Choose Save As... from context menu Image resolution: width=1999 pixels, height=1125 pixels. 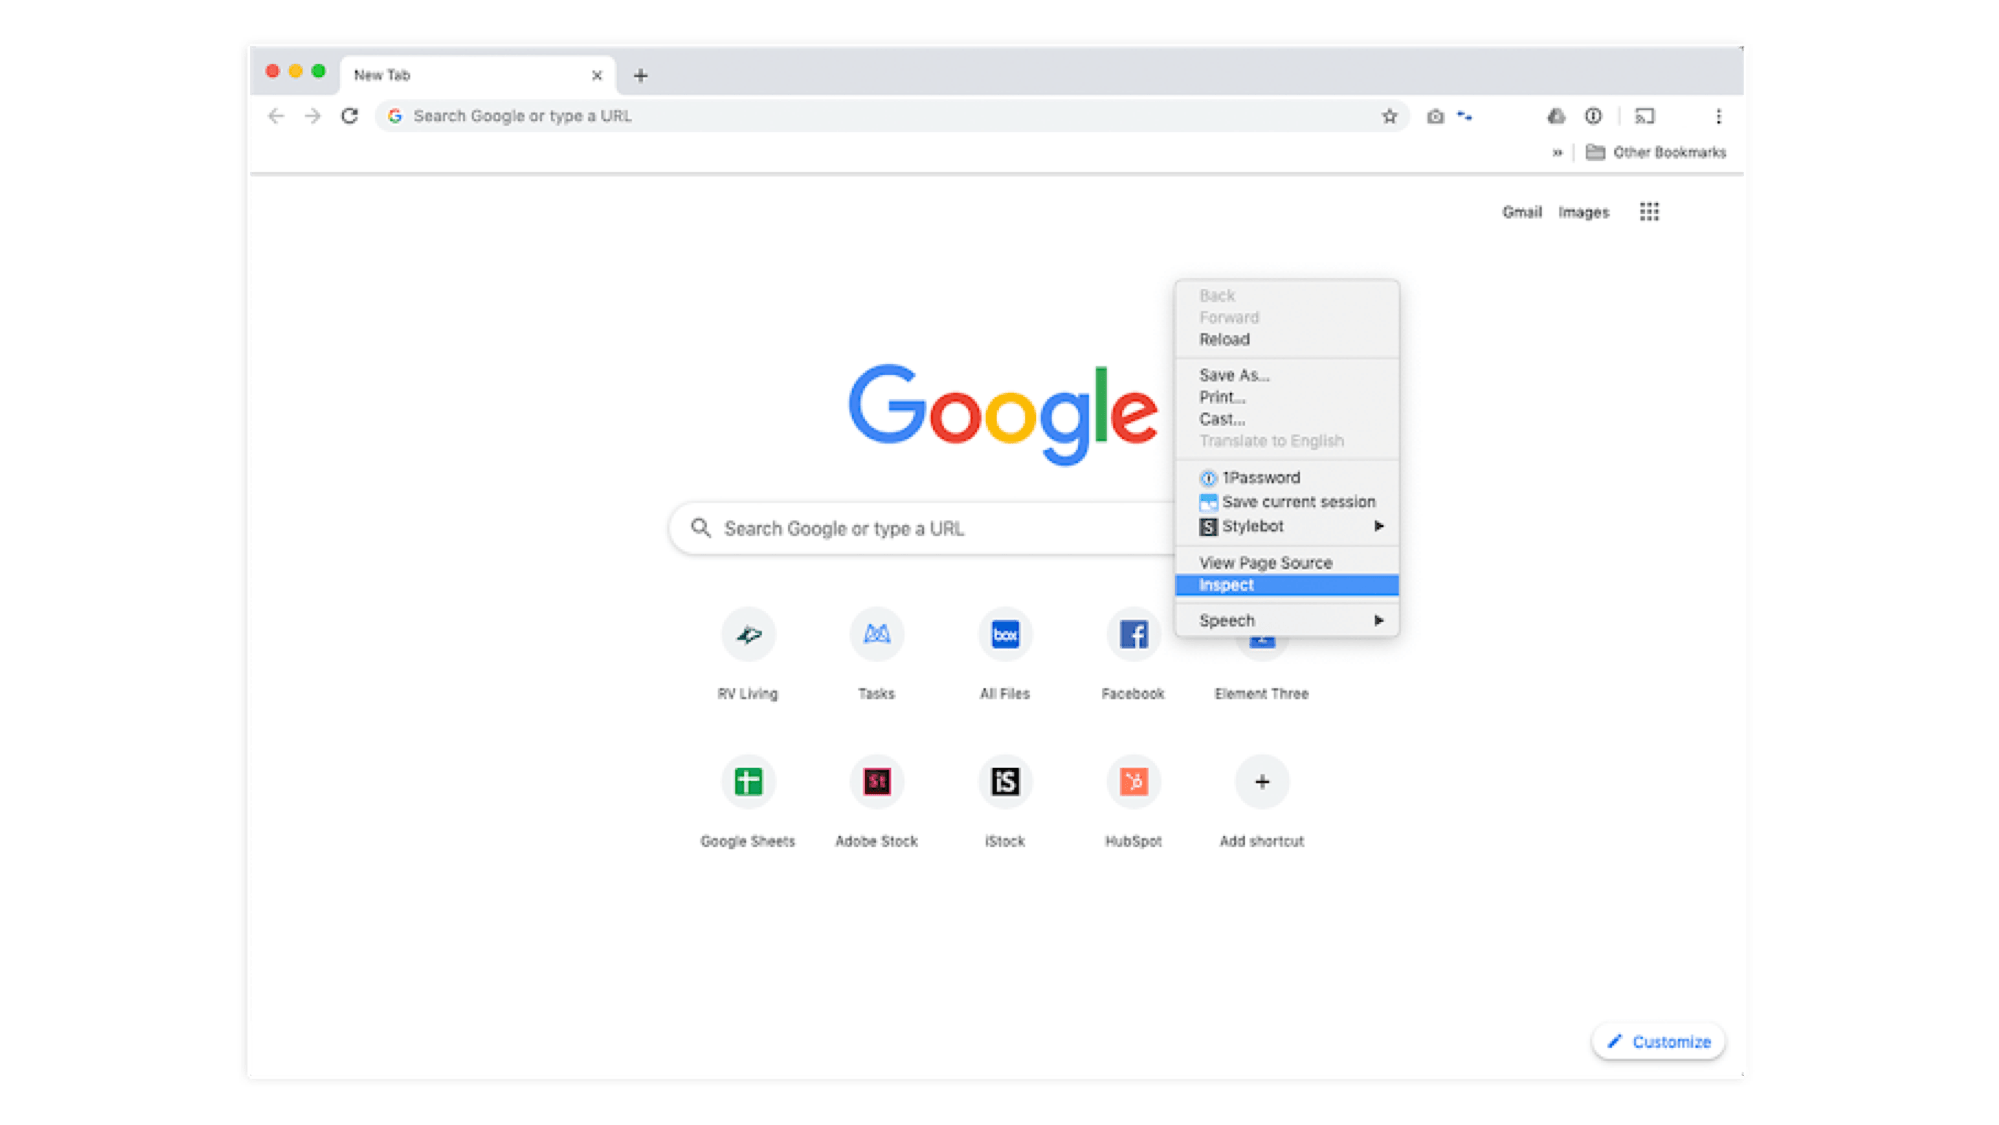click(x=1287, y=375)
